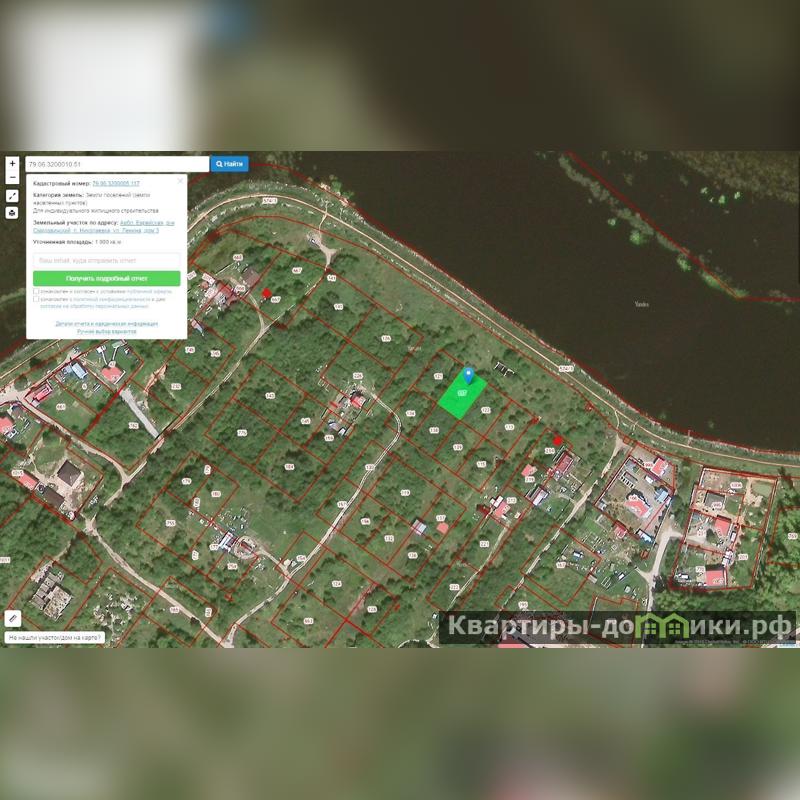800x800 pixels.
Task: Click the highlighted green land parcel
Action: click(x=462, y=398)
